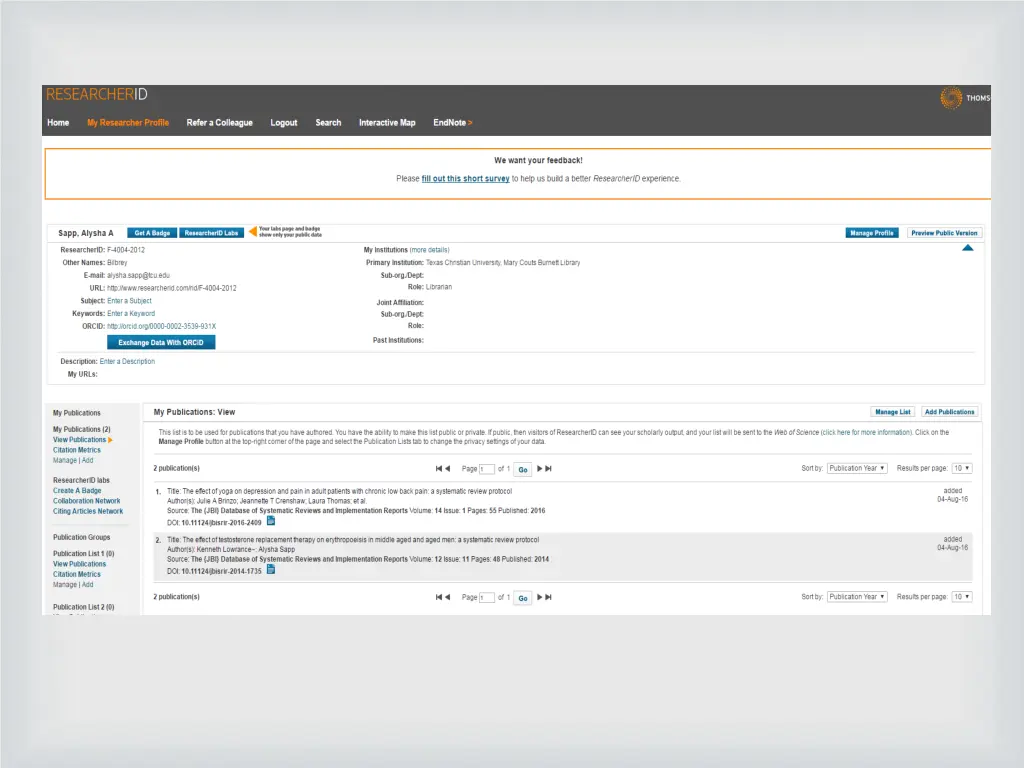
Task: Open Search in navigation bar
Action: pyautogui.click(x=328, y=123)
